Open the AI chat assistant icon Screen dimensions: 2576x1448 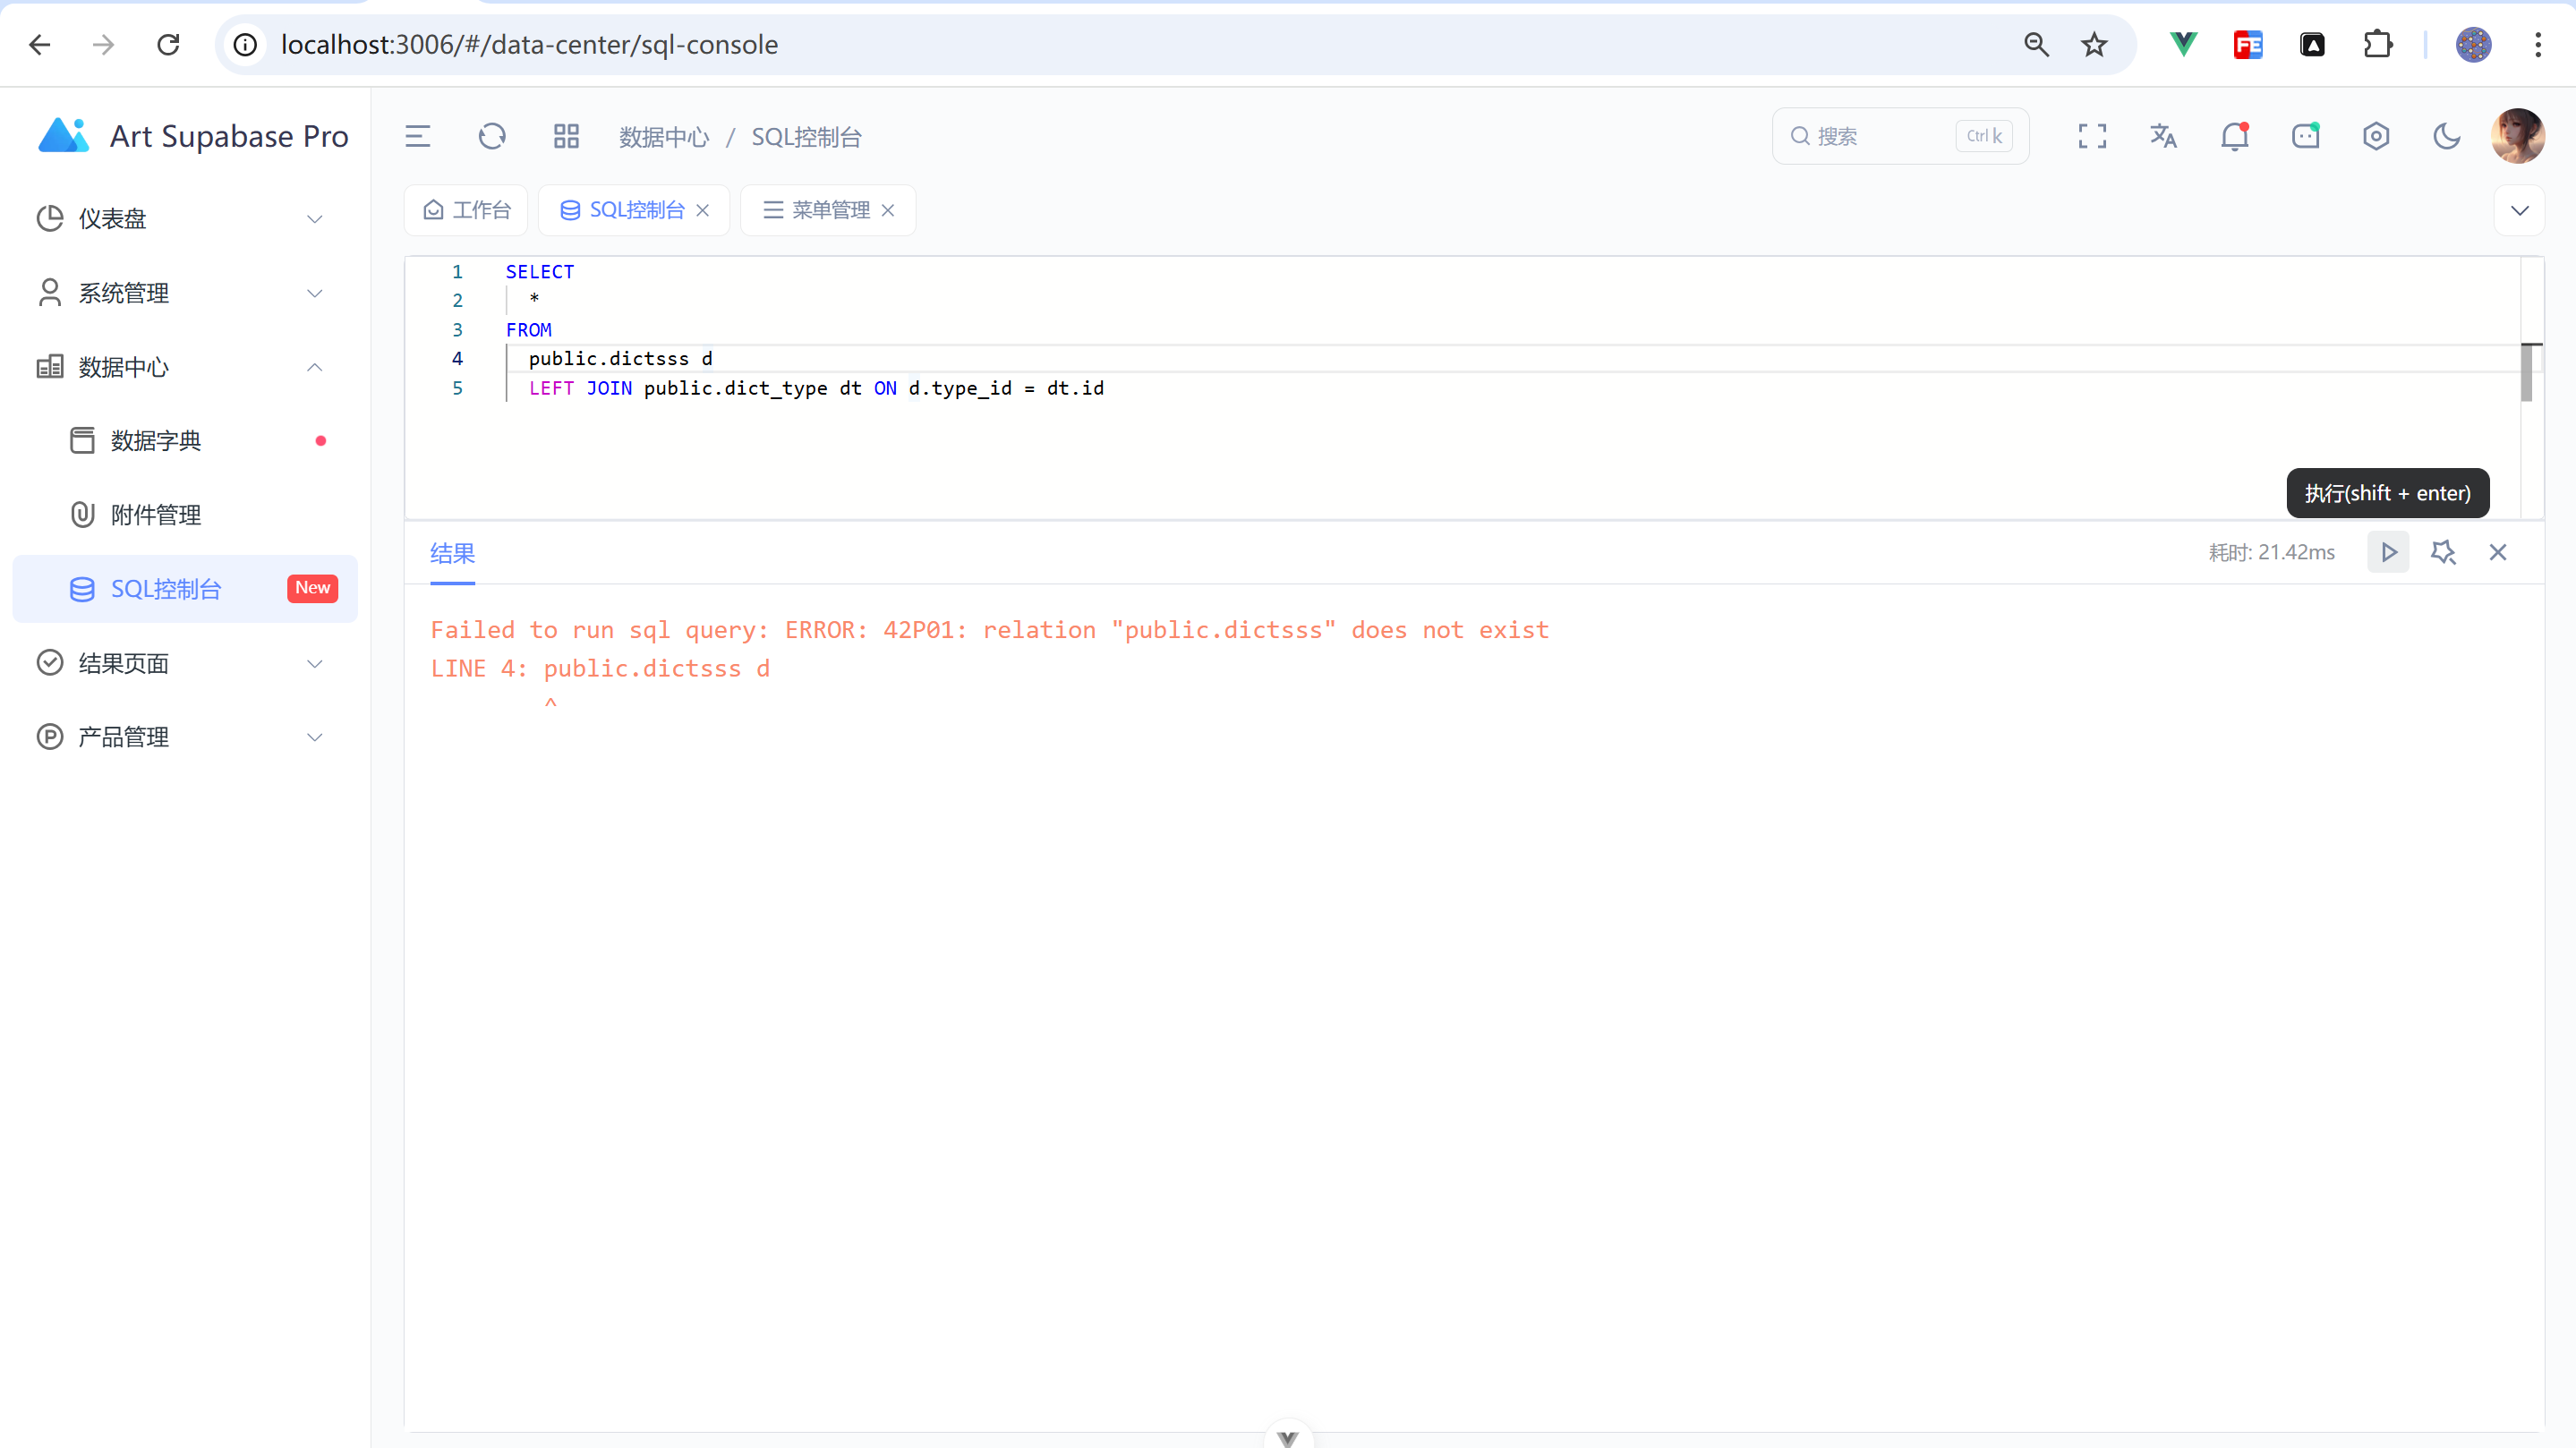point(2305,136)
